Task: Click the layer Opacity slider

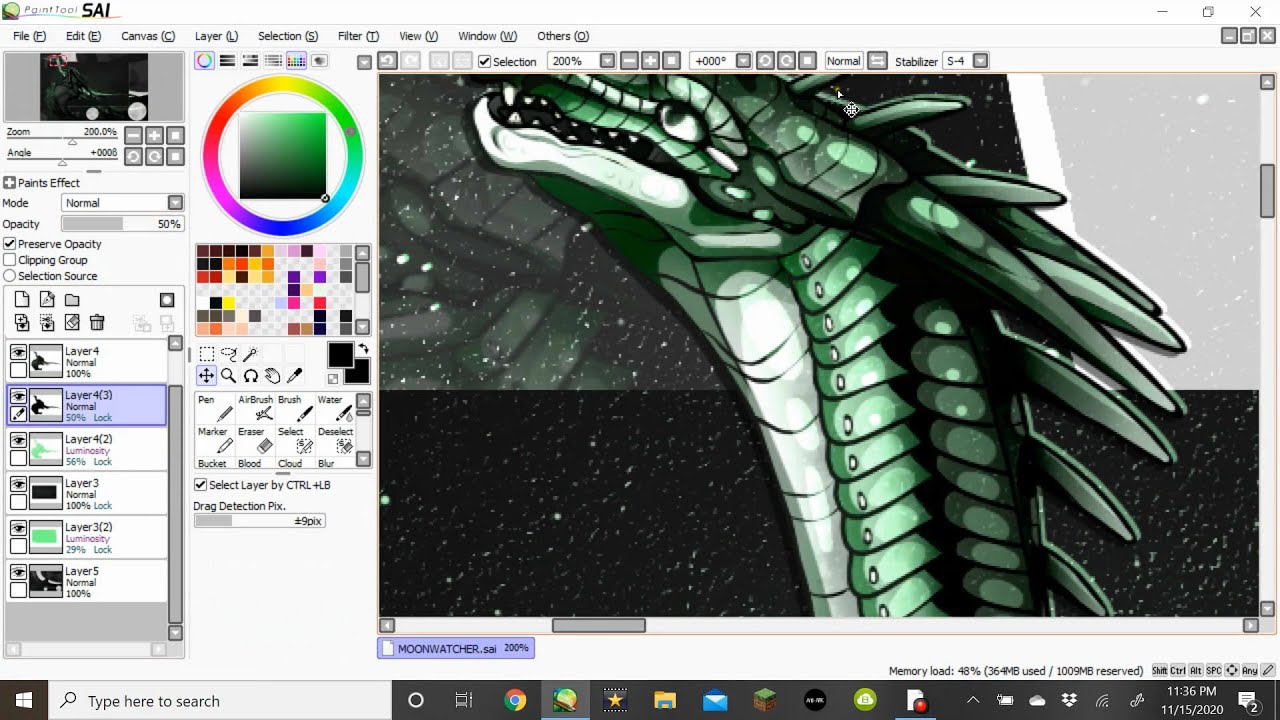Action: (122, 224)
